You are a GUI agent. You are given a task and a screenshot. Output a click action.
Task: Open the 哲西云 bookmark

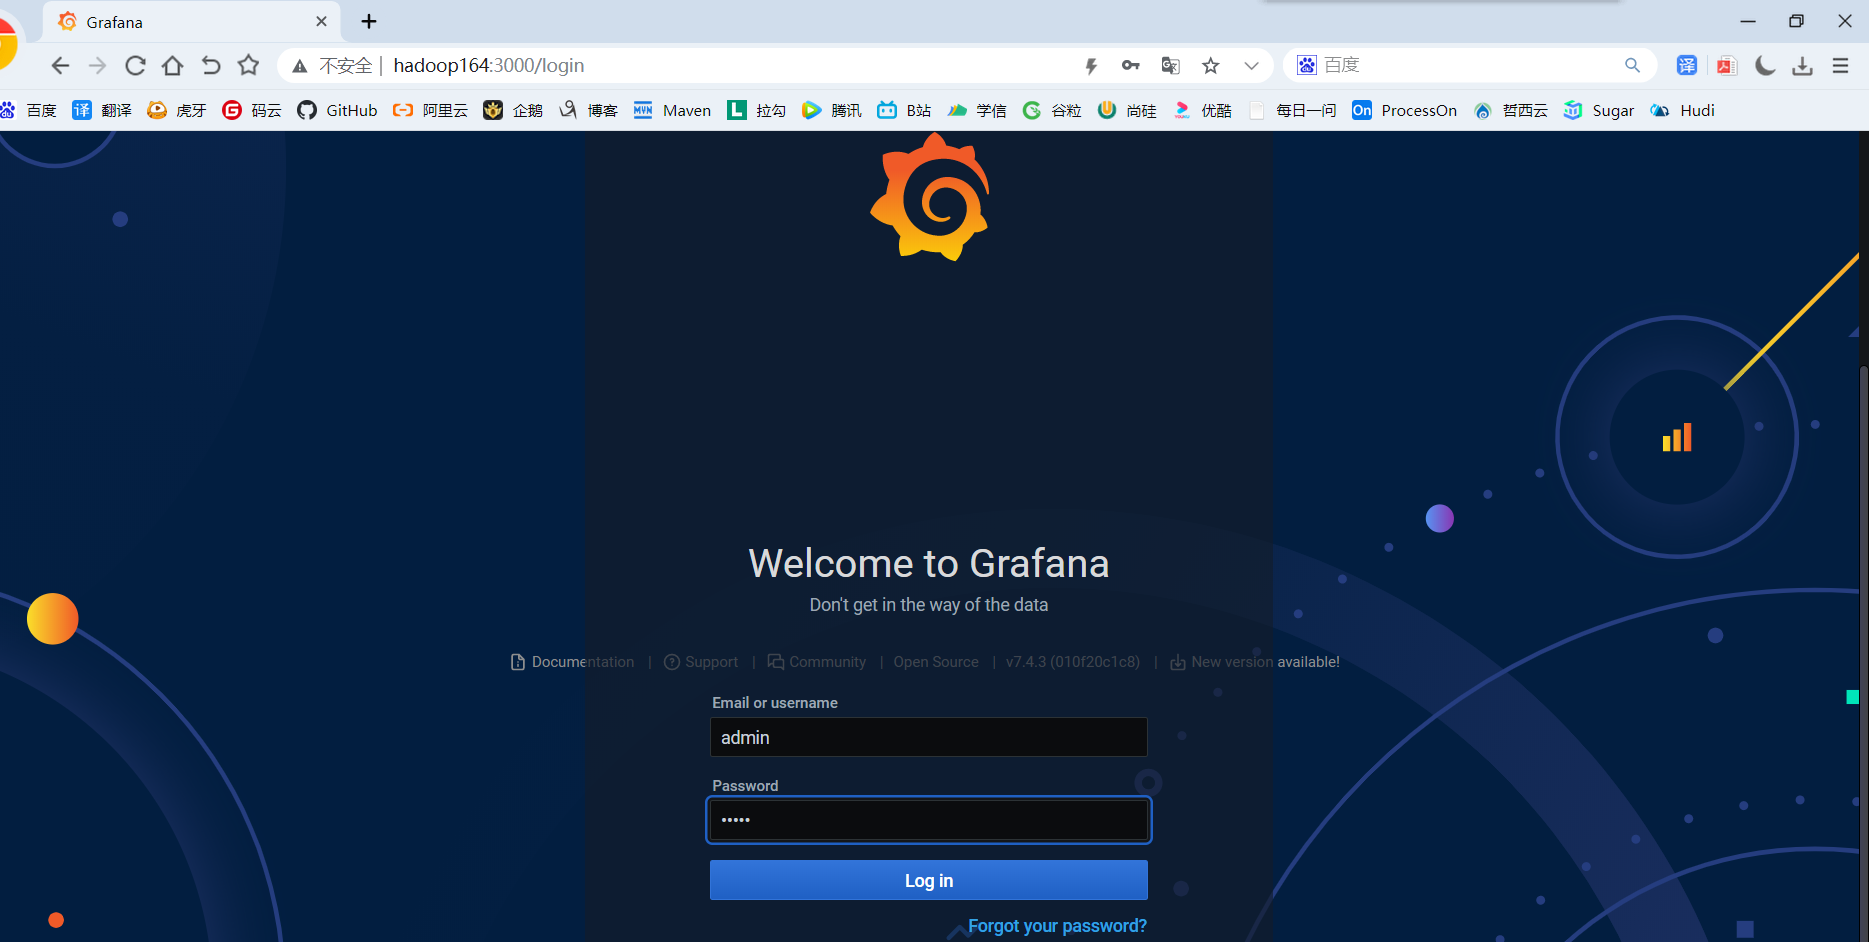[x=1510, y=110]
